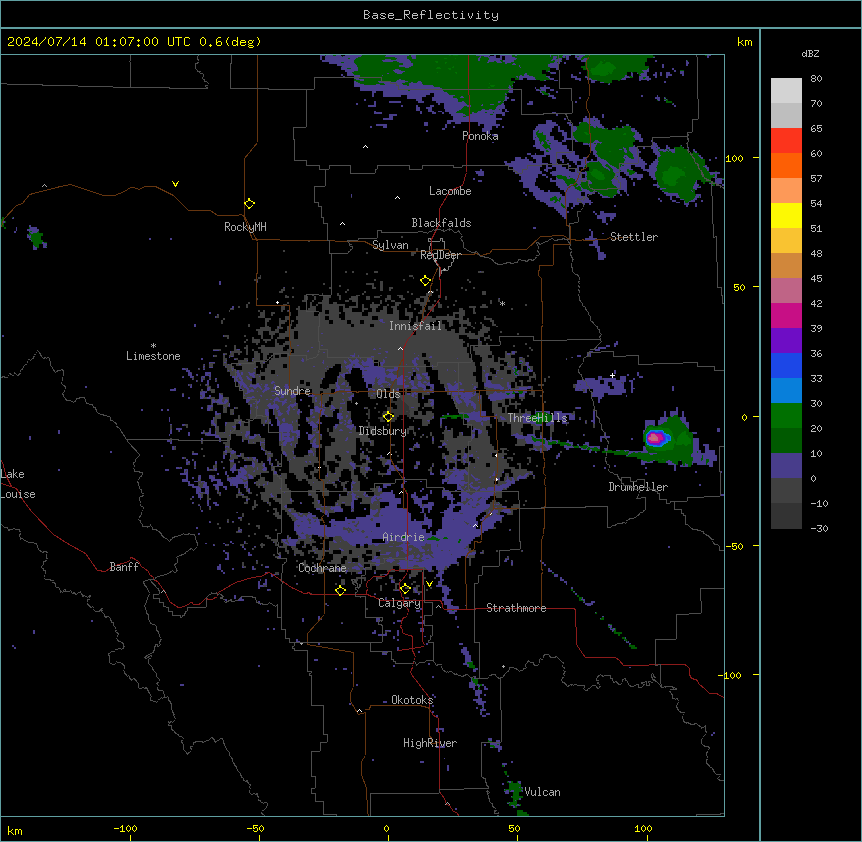
Task: Click the pink swatch between 42 and 45 dBZ
Action: 786,290
